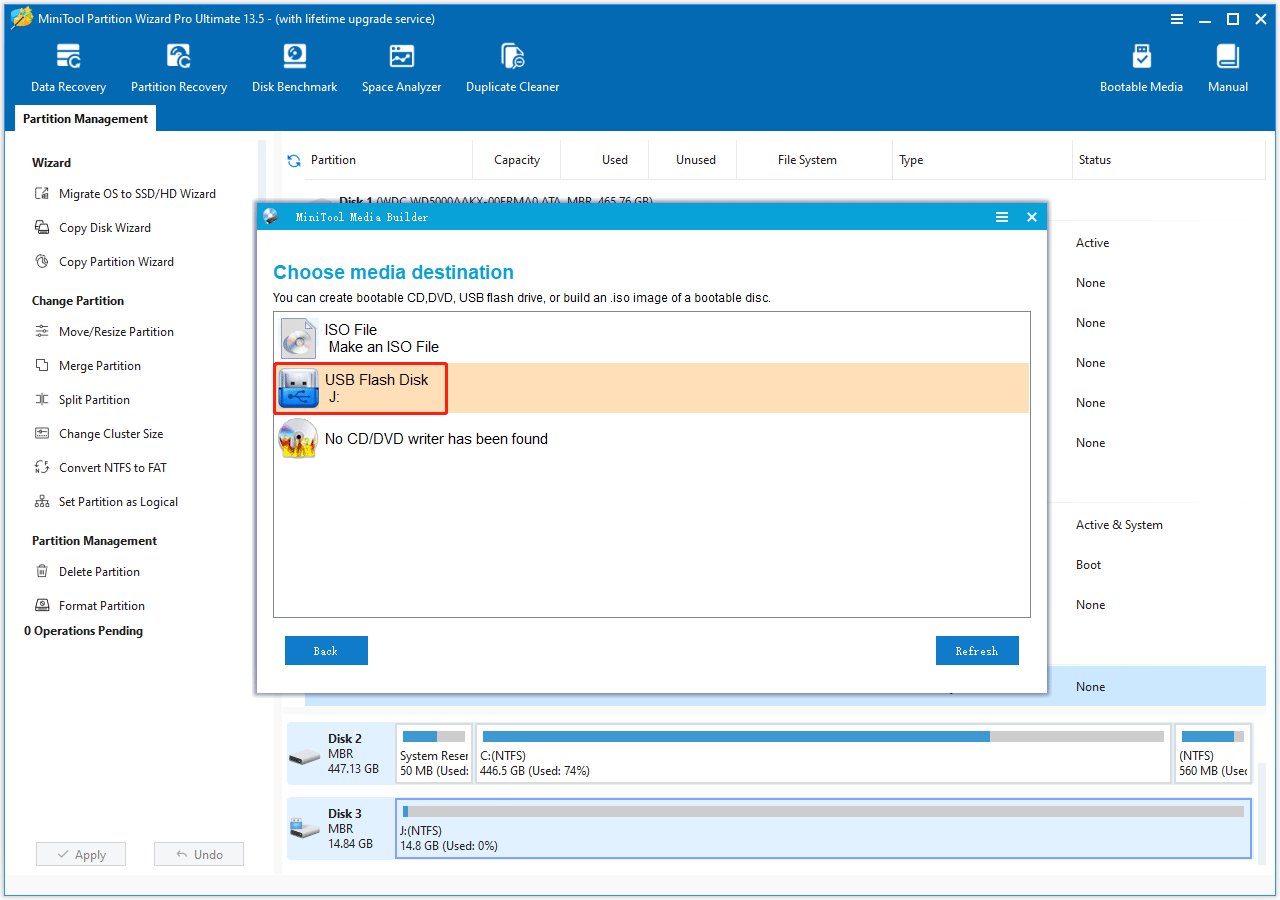Open the Data Recovery tool
This screenshot has width=1280, height=900.
[x=67, y=66]
